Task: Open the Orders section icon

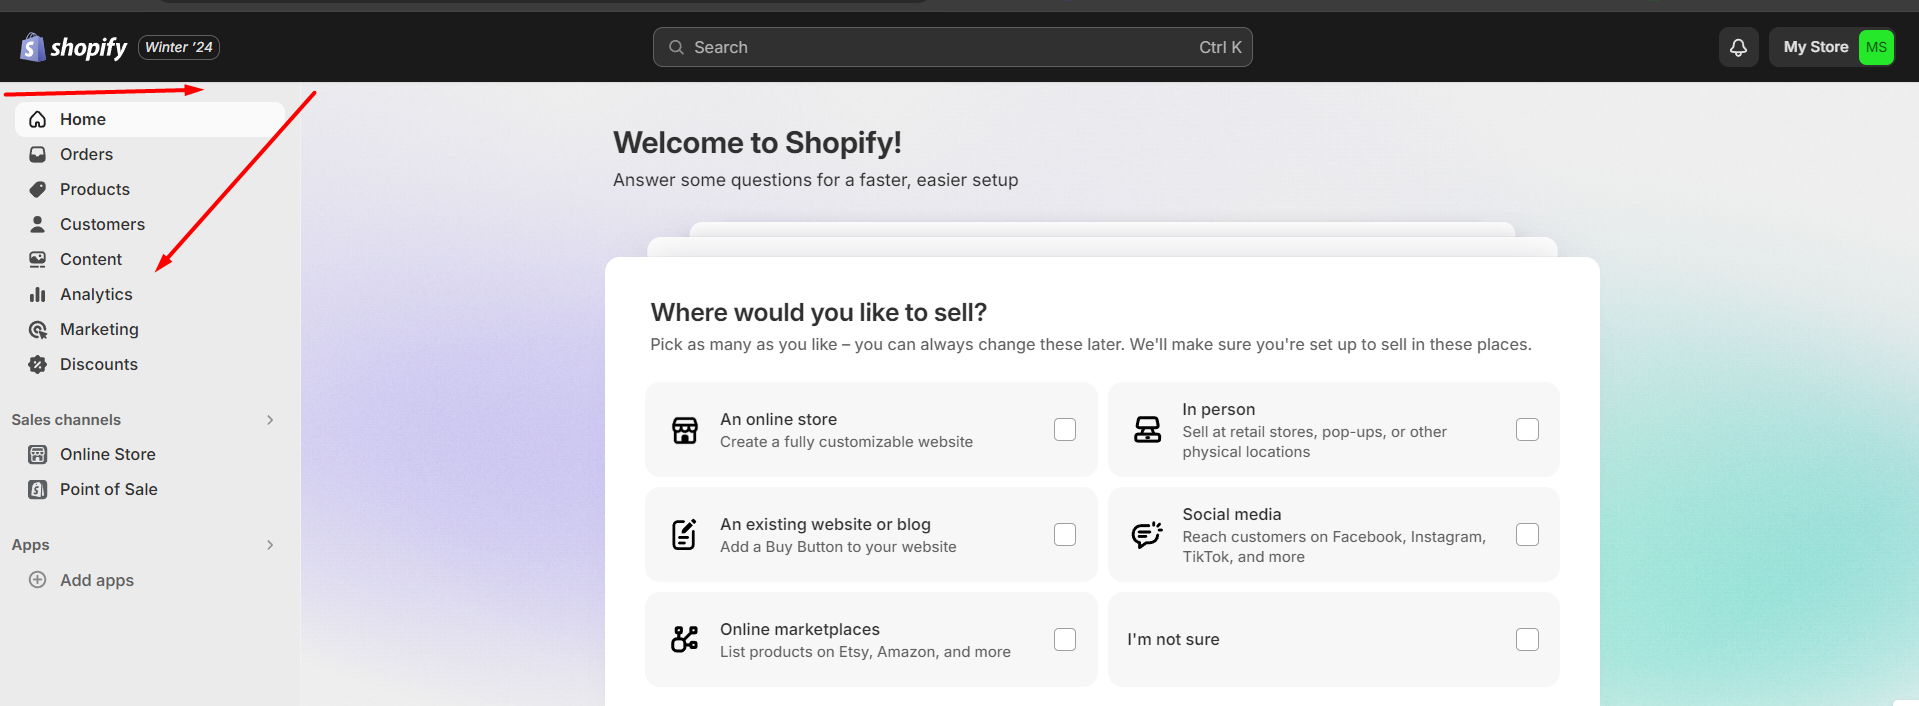Action: [37, 154]
